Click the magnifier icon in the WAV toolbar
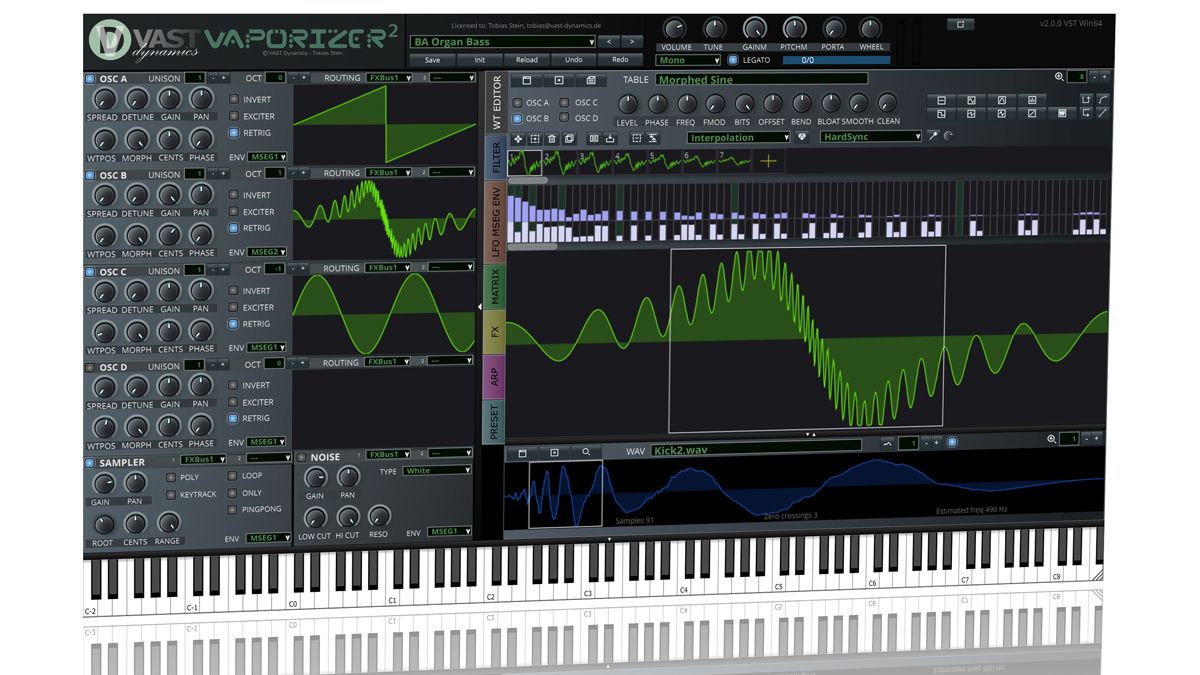 tap(586, 452)
